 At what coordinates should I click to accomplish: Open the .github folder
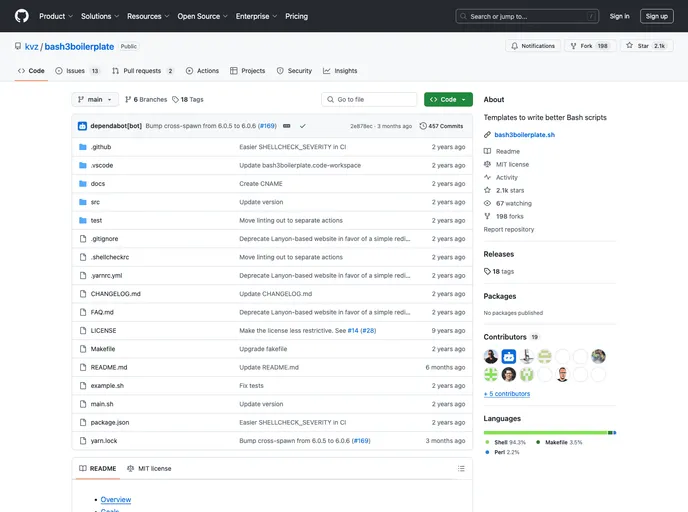[x=101, y=147]
